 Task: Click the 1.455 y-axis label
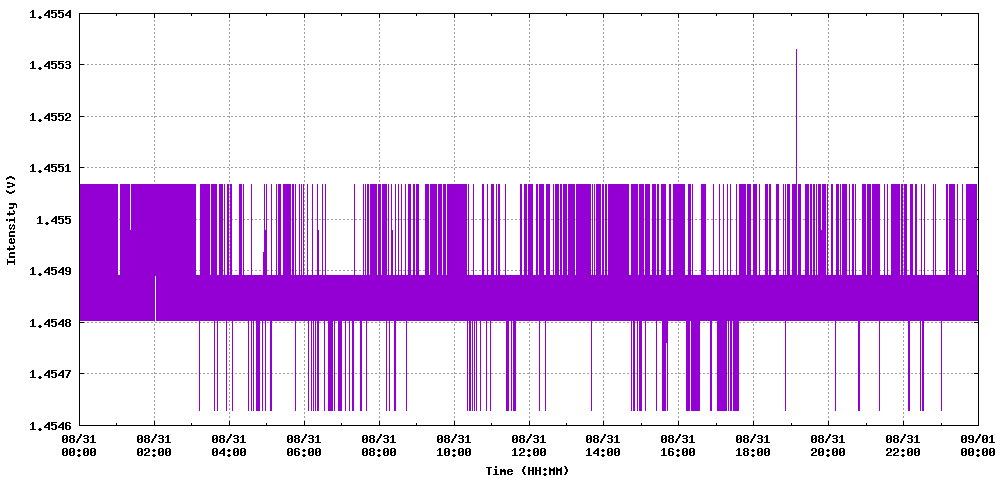55,219
